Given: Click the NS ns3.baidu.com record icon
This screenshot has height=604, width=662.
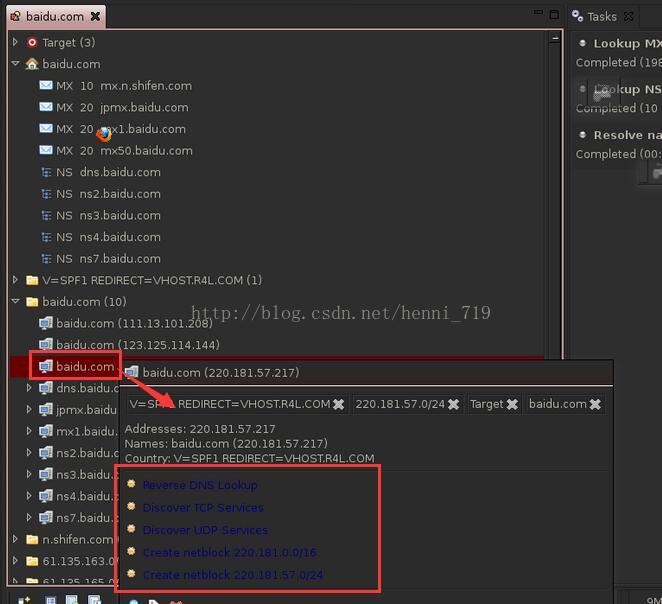Looking at the screenshot, I should (x=46, y=215).
